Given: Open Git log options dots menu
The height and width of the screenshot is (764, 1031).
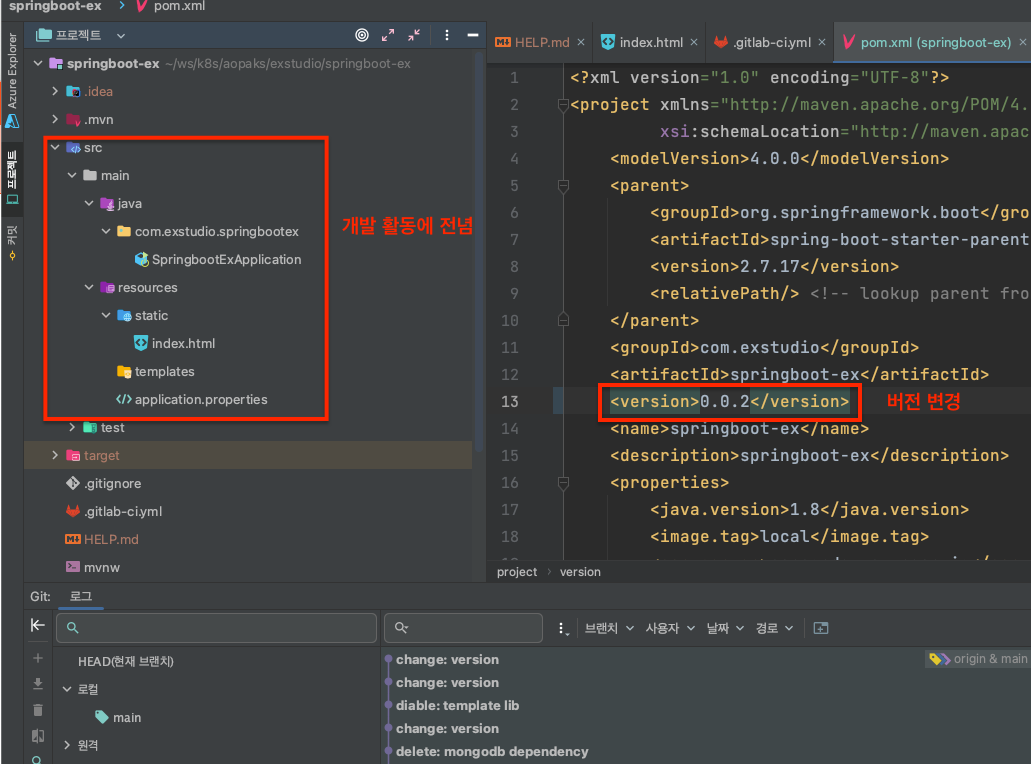Looking at the screenshot, I should point(562,629).
